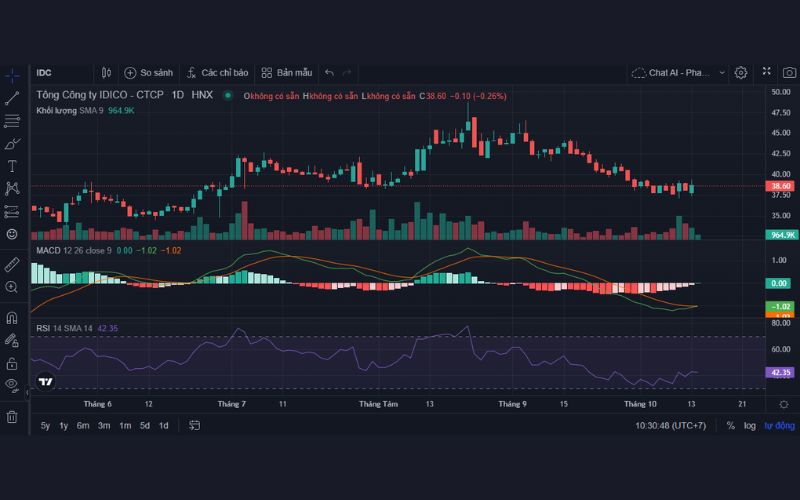Open Bản mẫu templates menu

287,72
